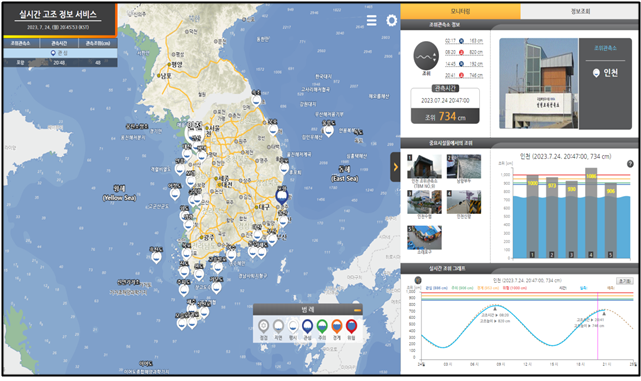The height and width of the screenshot is (381, 641).
Task: Click the green-ring legend marker icon
Action: coord(322,327)
